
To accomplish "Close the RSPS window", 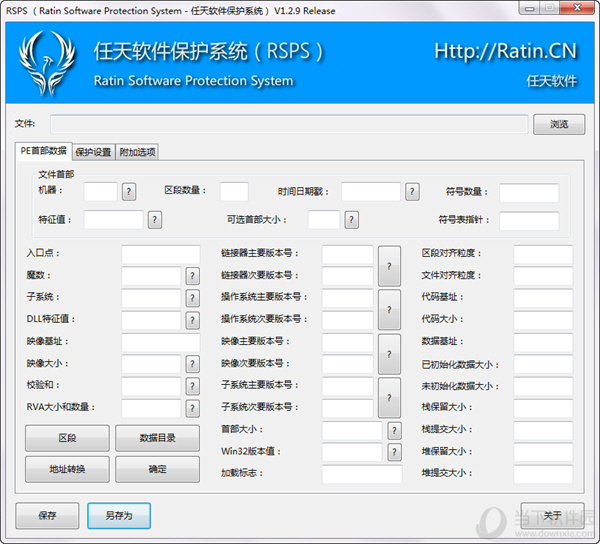I will 578,8.
